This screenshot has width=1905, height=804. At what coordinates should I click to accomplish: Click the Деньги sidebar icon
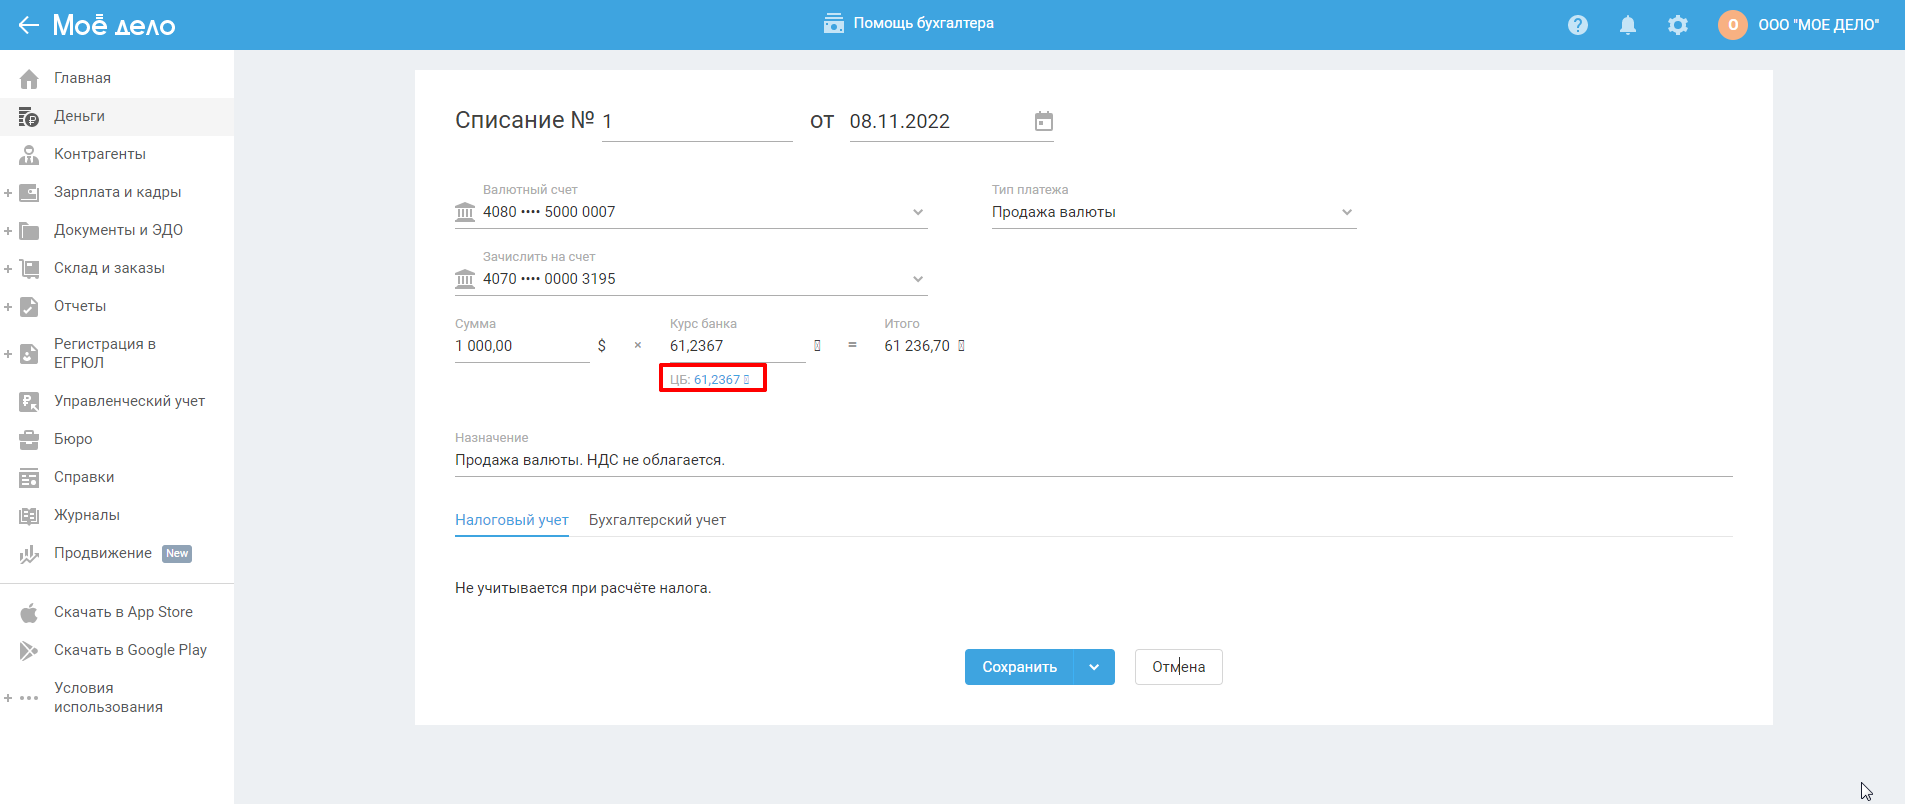pyautogui.click(x=29, y=116)
